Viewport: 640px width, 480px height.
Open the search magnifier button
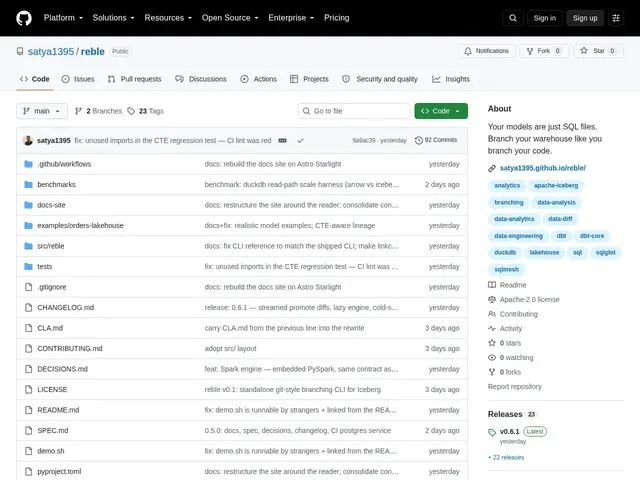(x=513, y=18)
